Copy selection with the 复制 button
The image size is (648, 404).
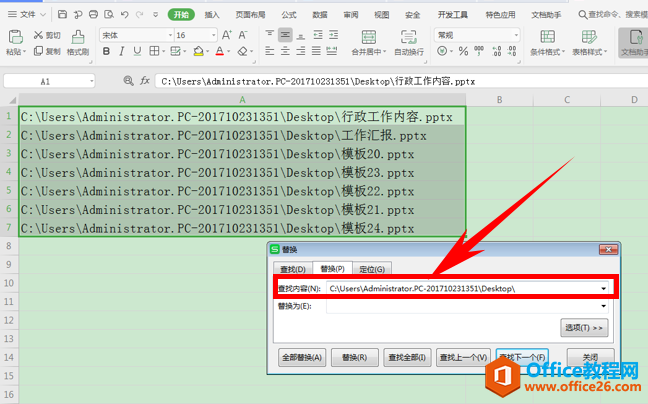[x=47, y=51]
